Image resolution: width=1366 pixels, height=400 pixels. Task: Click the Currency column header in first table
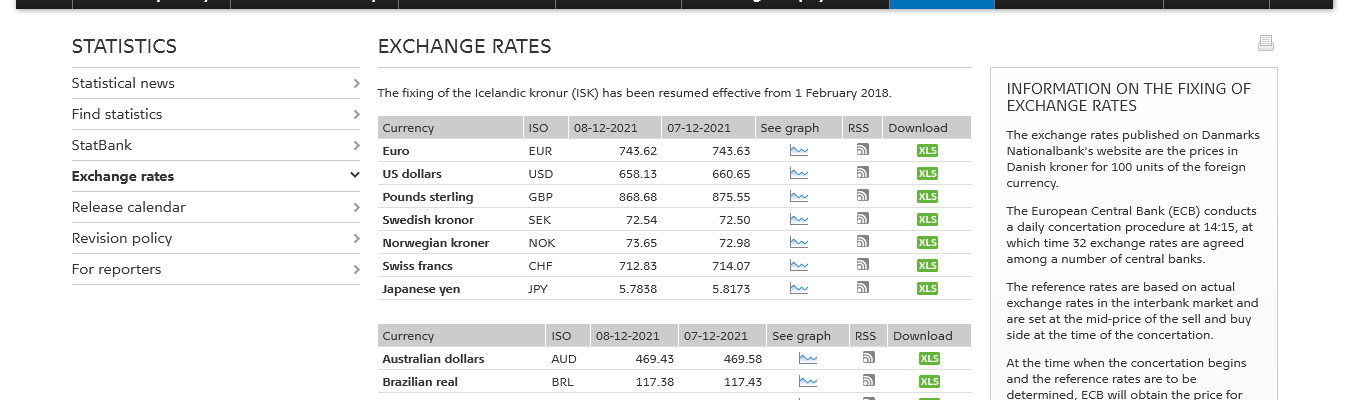click(408, 128)
